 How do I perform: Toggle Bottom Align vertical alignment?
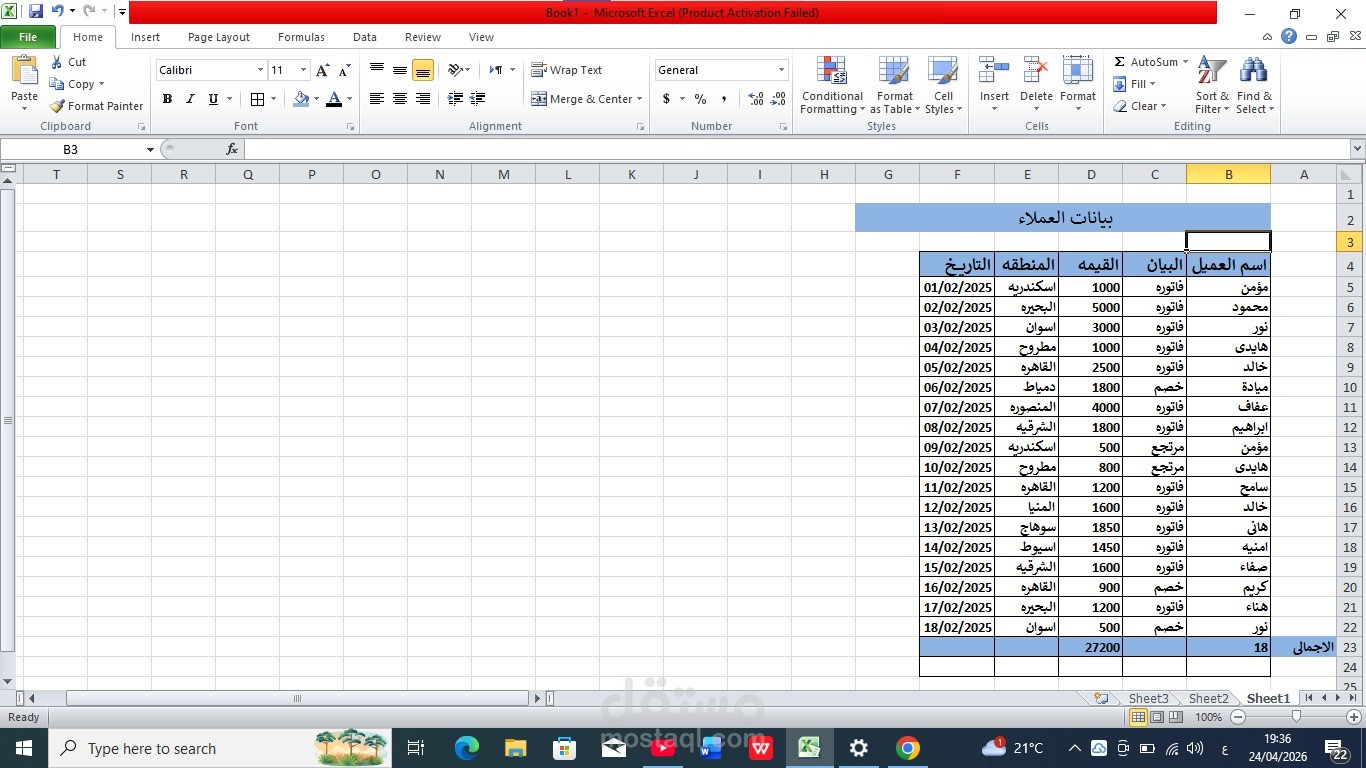pos(422,70)
